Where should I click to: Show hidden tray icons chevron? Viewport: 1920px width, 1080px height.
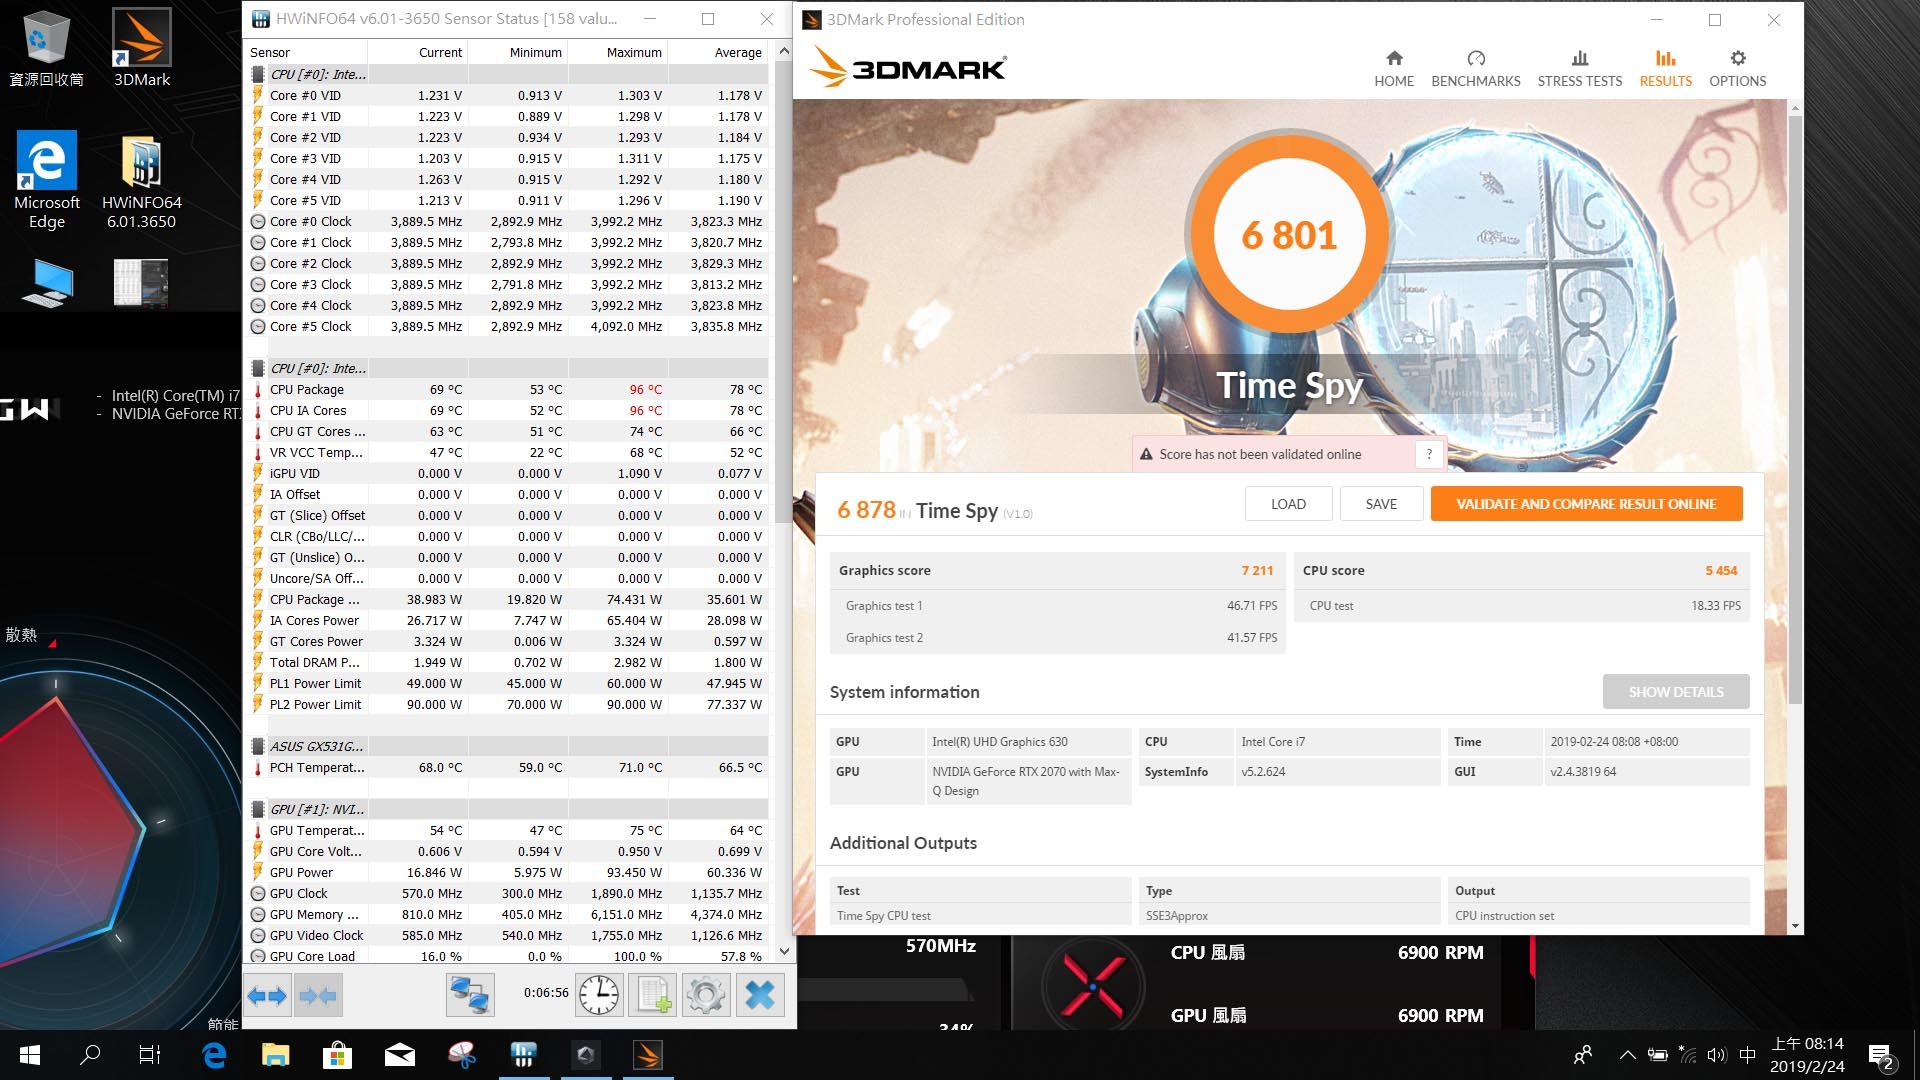coord(1627,1055)
